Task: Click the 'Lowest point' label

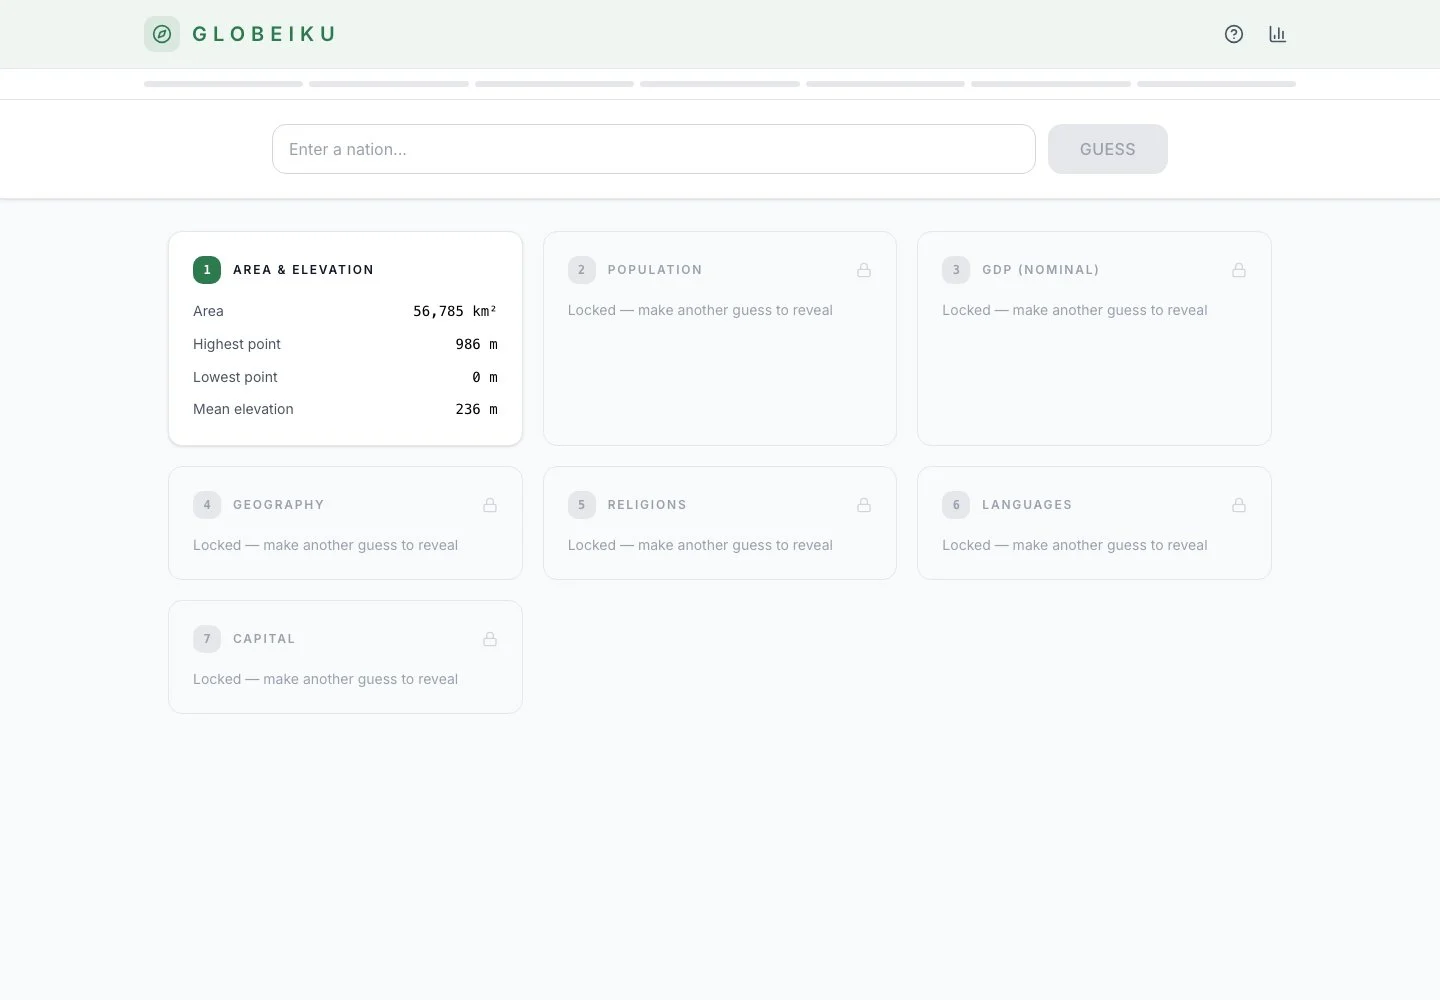Action: (235, 377)
